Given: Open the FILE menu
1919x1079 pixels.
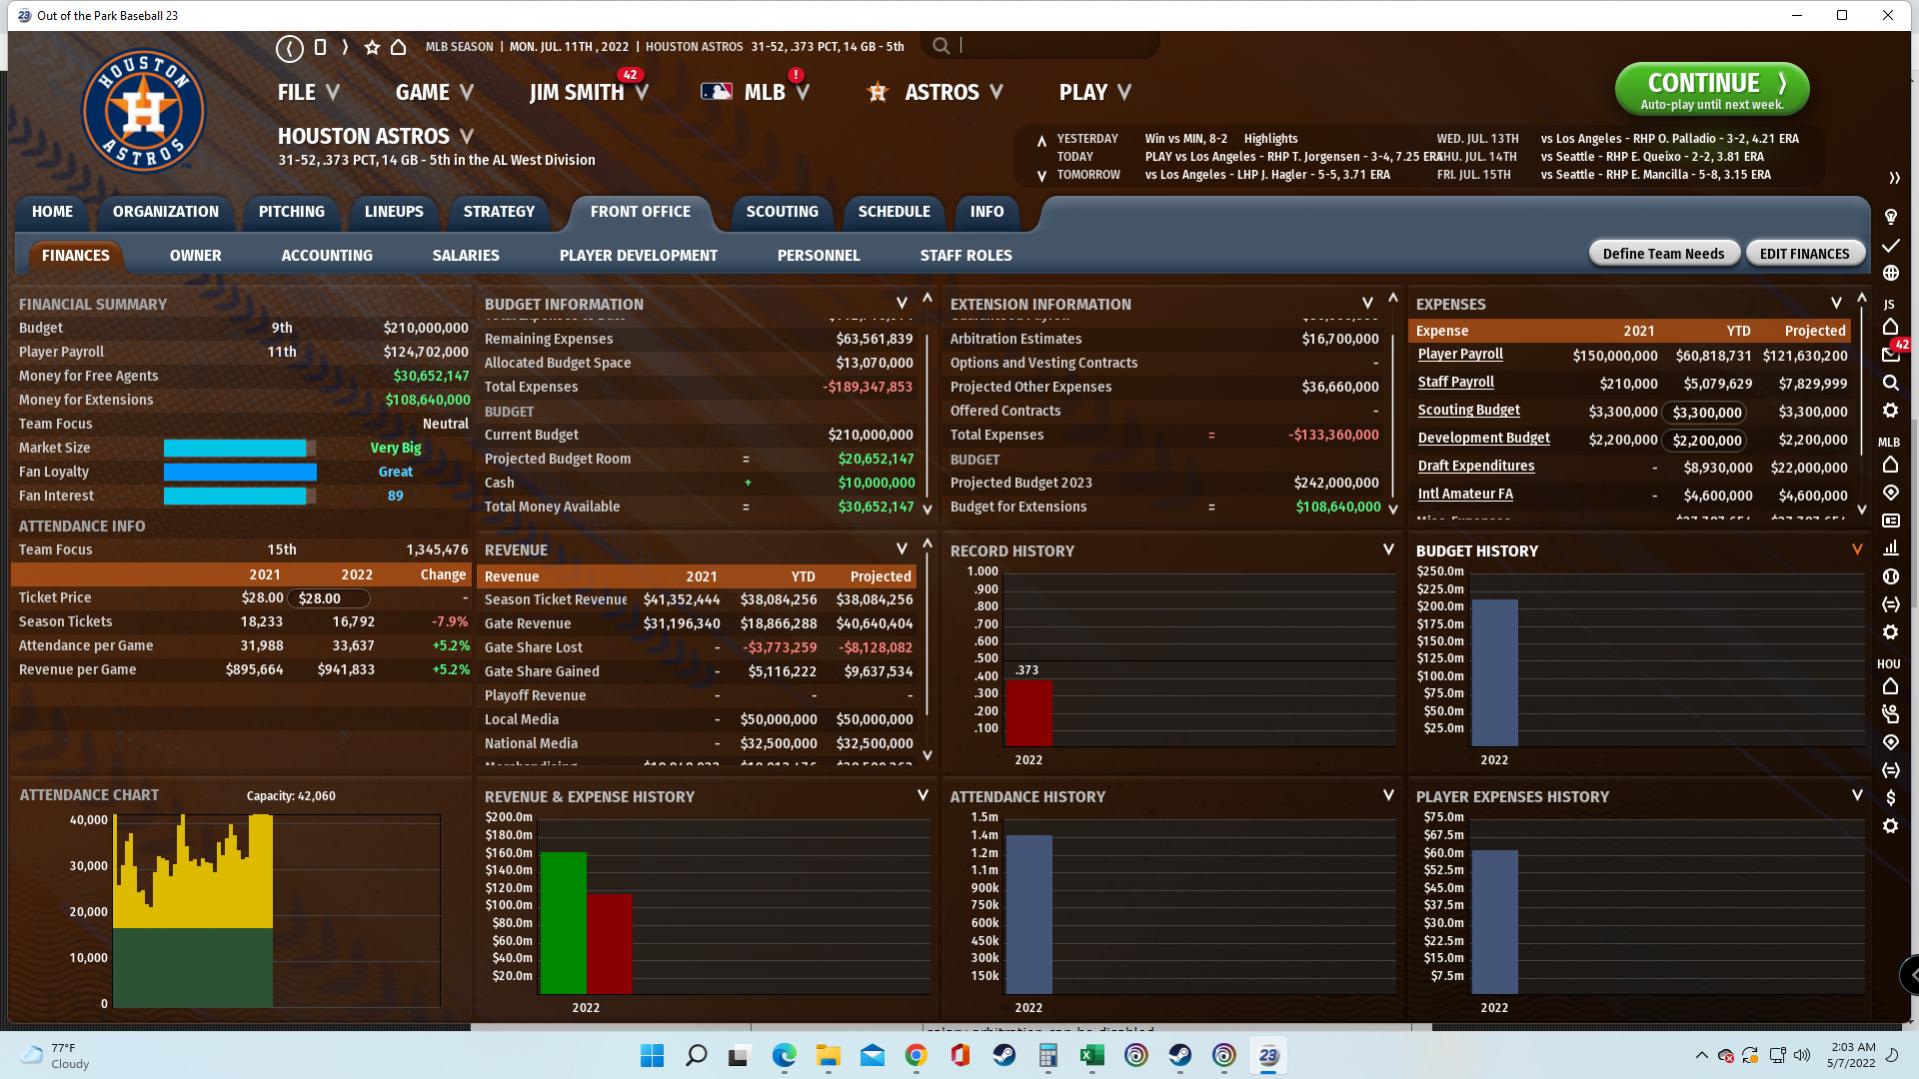Looking at the screenshot, I should click(x=309, y=92).
